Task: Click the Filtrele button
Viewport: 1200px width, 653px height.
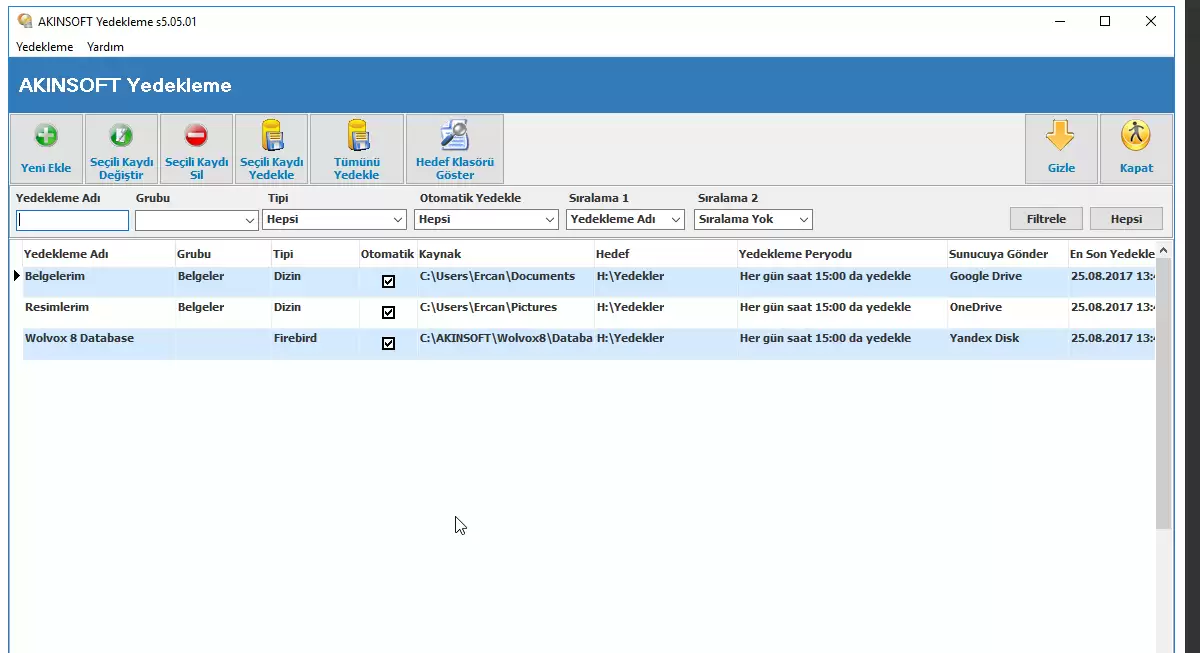Action: (x=1046, y=219)
